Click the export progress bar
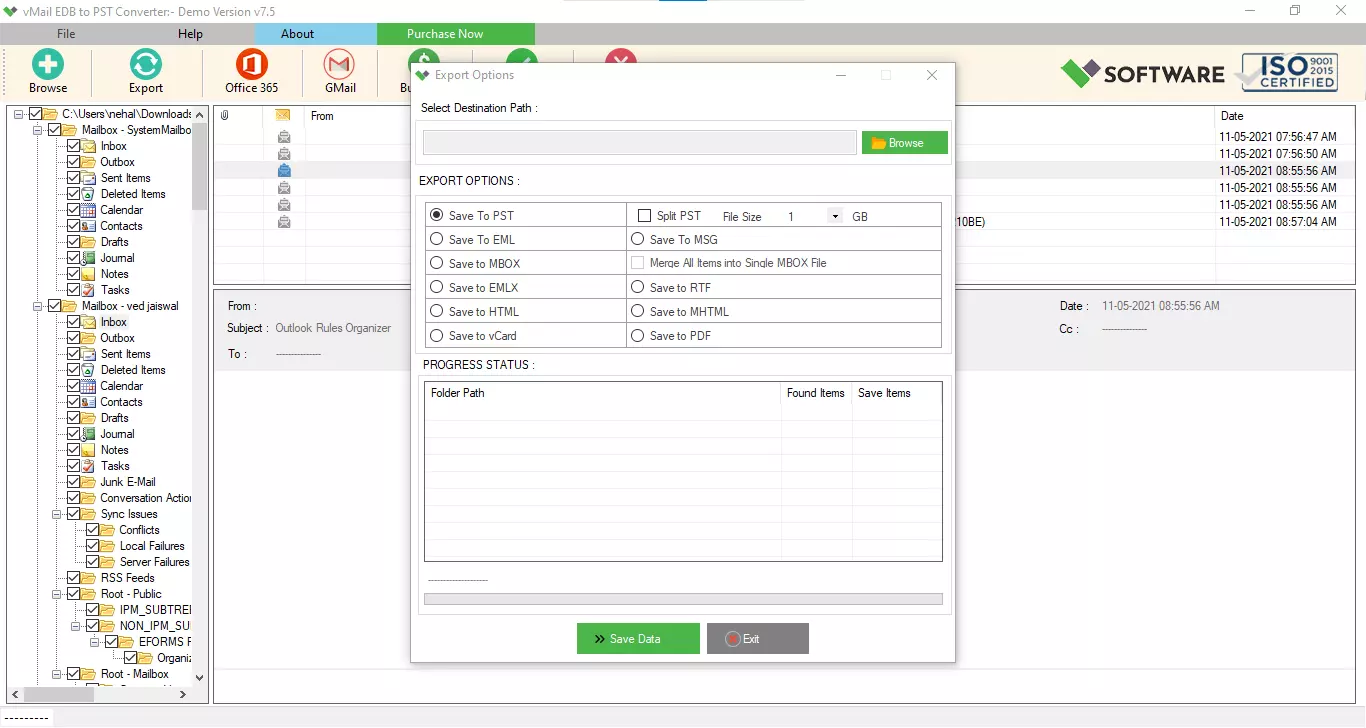 tap(683, 598)
